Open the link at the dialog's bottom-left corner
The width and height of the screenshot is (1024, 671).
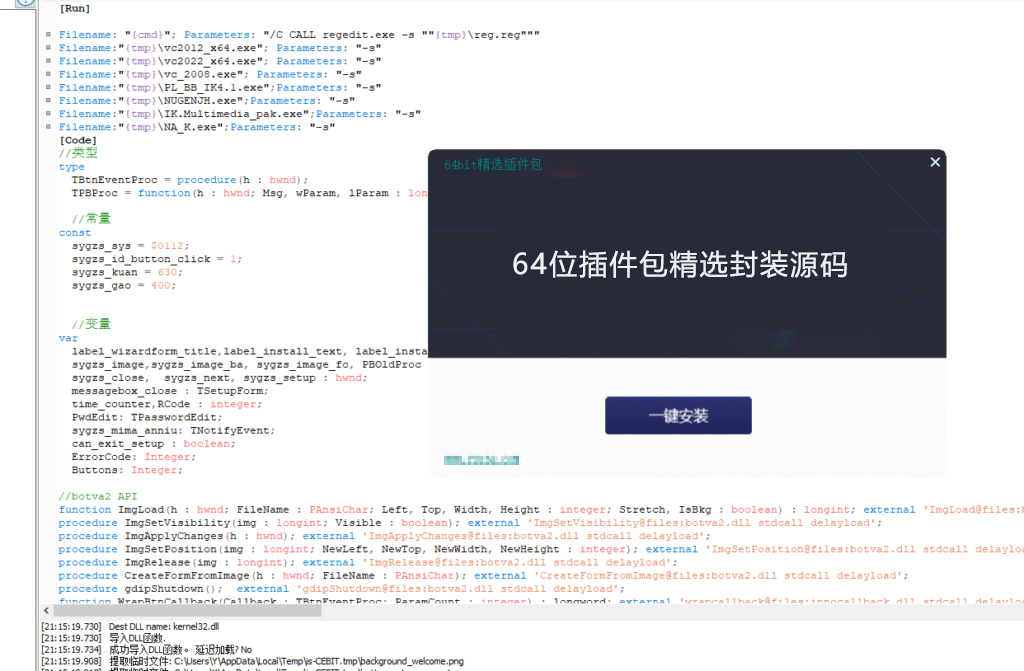point(481,460)
